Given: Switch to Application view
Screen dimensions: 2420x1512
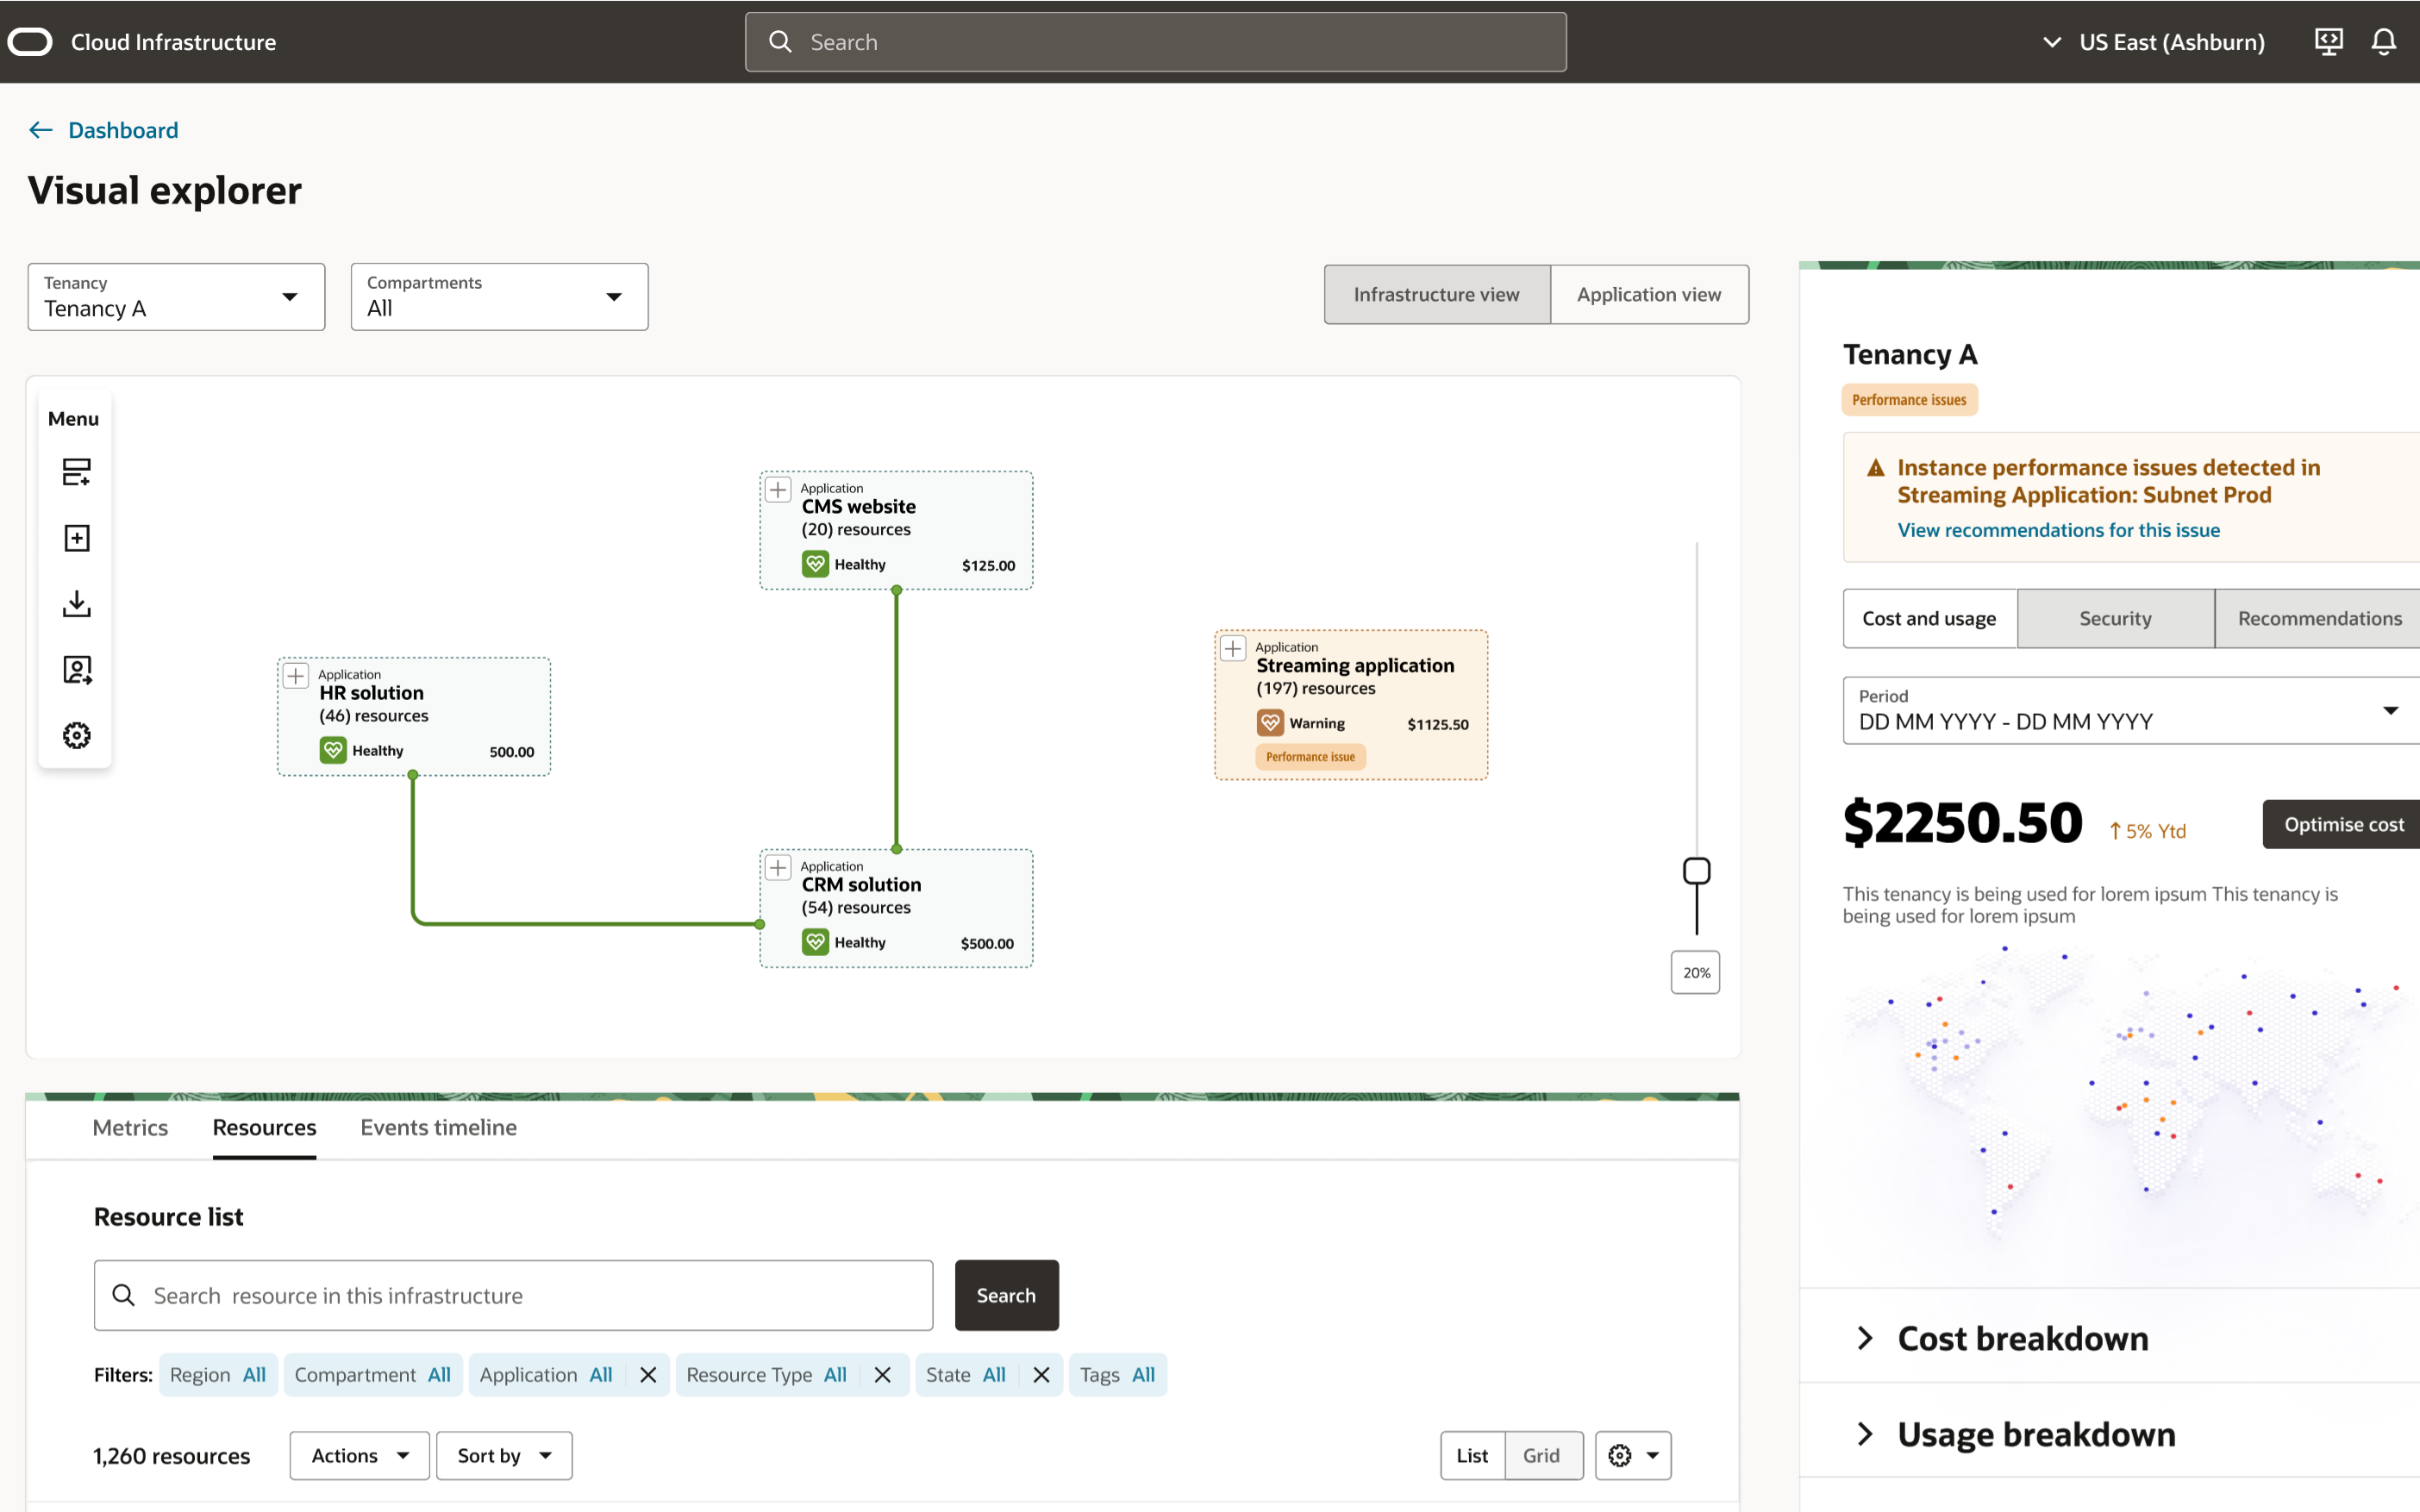Looking at the screenshot, I should pos(1648,294).
